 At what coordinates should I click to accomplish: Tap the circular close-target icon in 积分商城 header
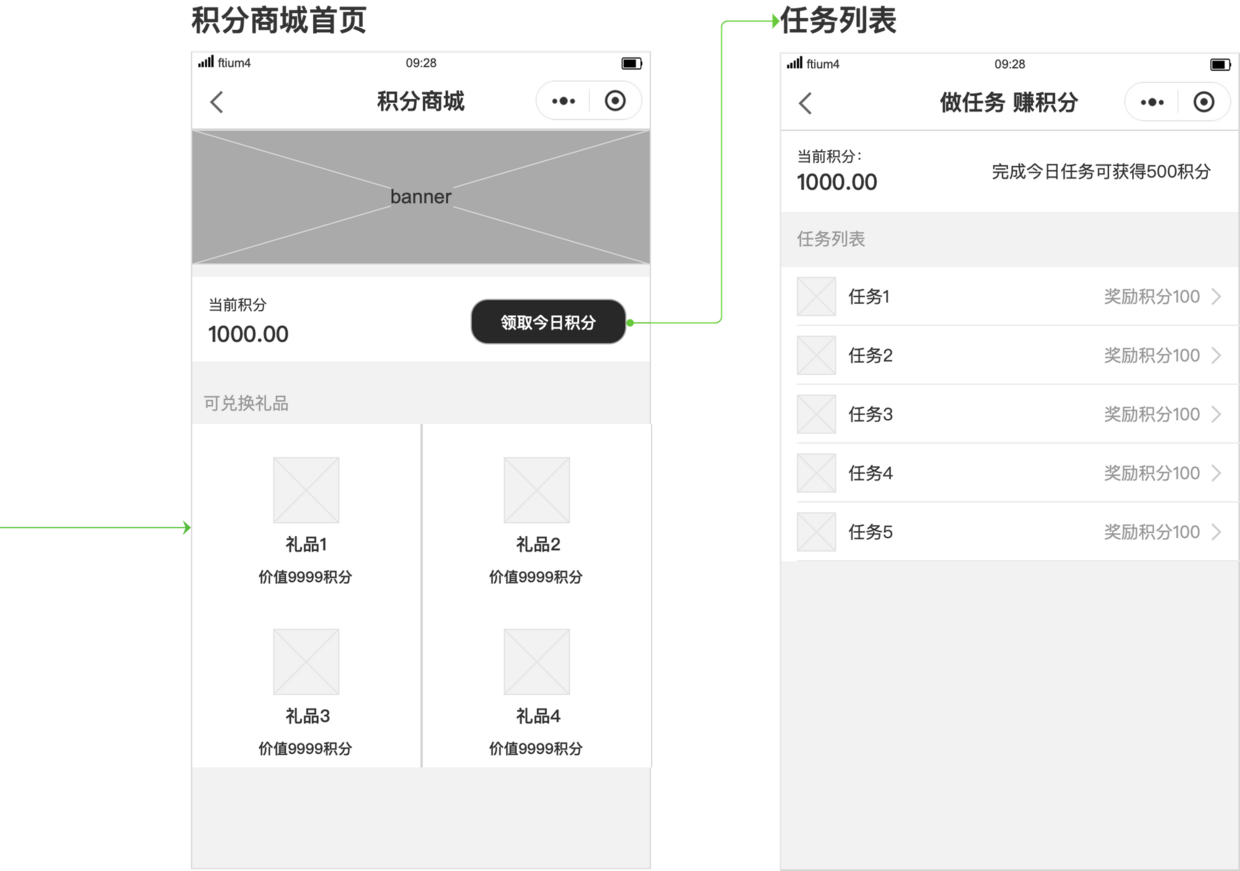pyautogui.click(x=616, y=101)
